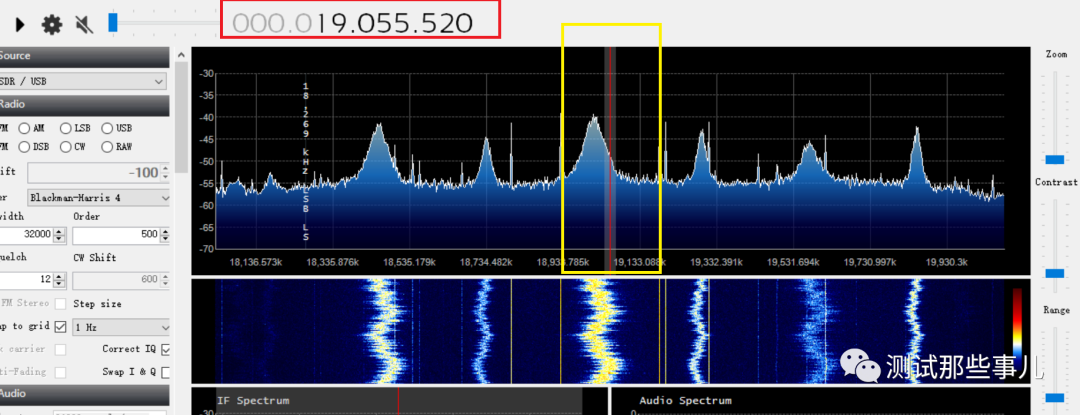Collapse the Audio panel header

click(84, 394)
